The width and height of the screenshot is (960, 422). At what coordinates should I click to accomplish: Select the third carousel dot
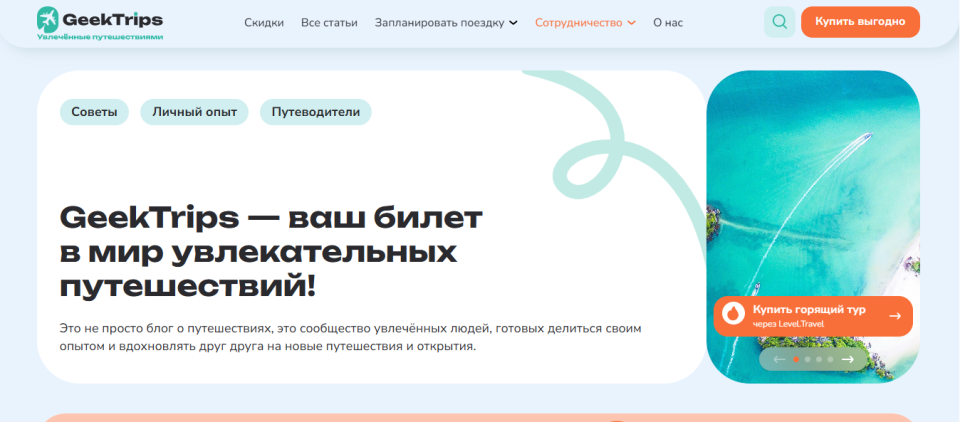tap(819, 360)
